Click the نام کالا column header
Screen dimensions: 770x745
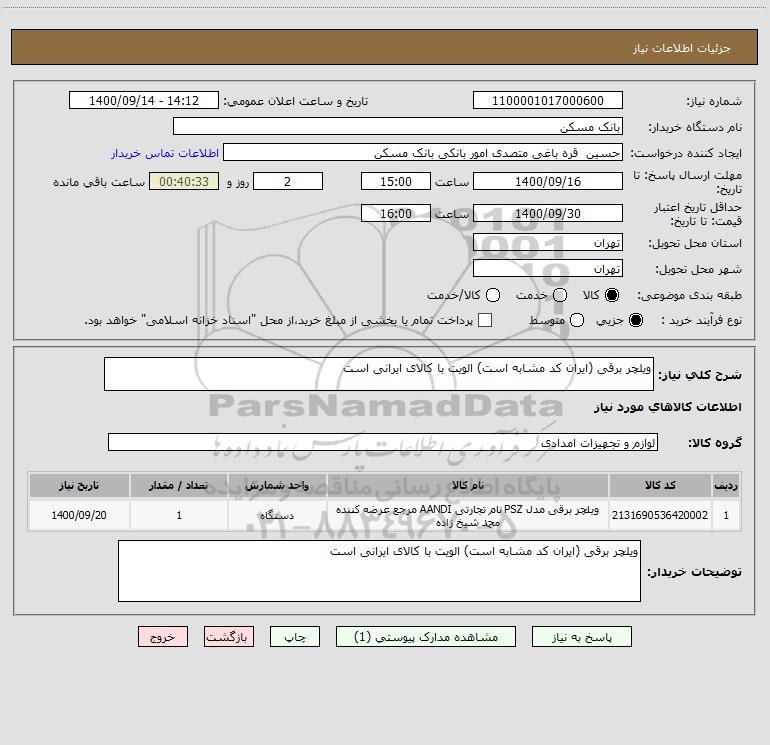click(468, 485)
